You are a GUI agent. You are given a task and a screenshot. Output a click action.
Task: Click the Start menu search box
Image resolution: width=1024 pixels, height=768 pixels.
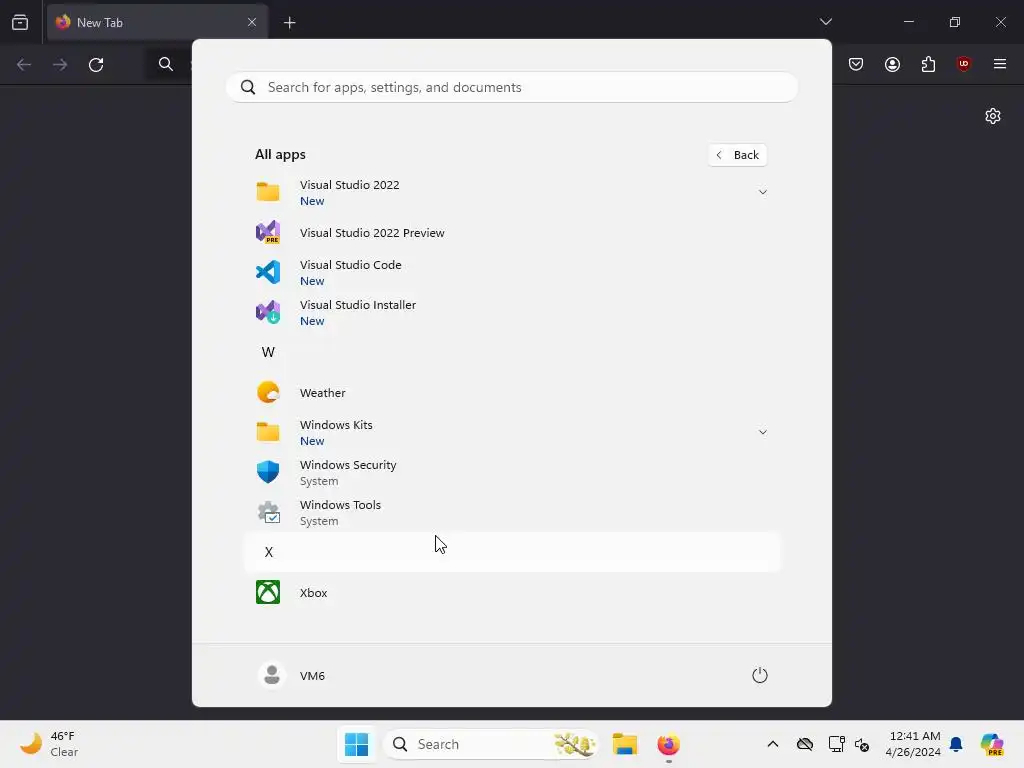click(512, 87)
